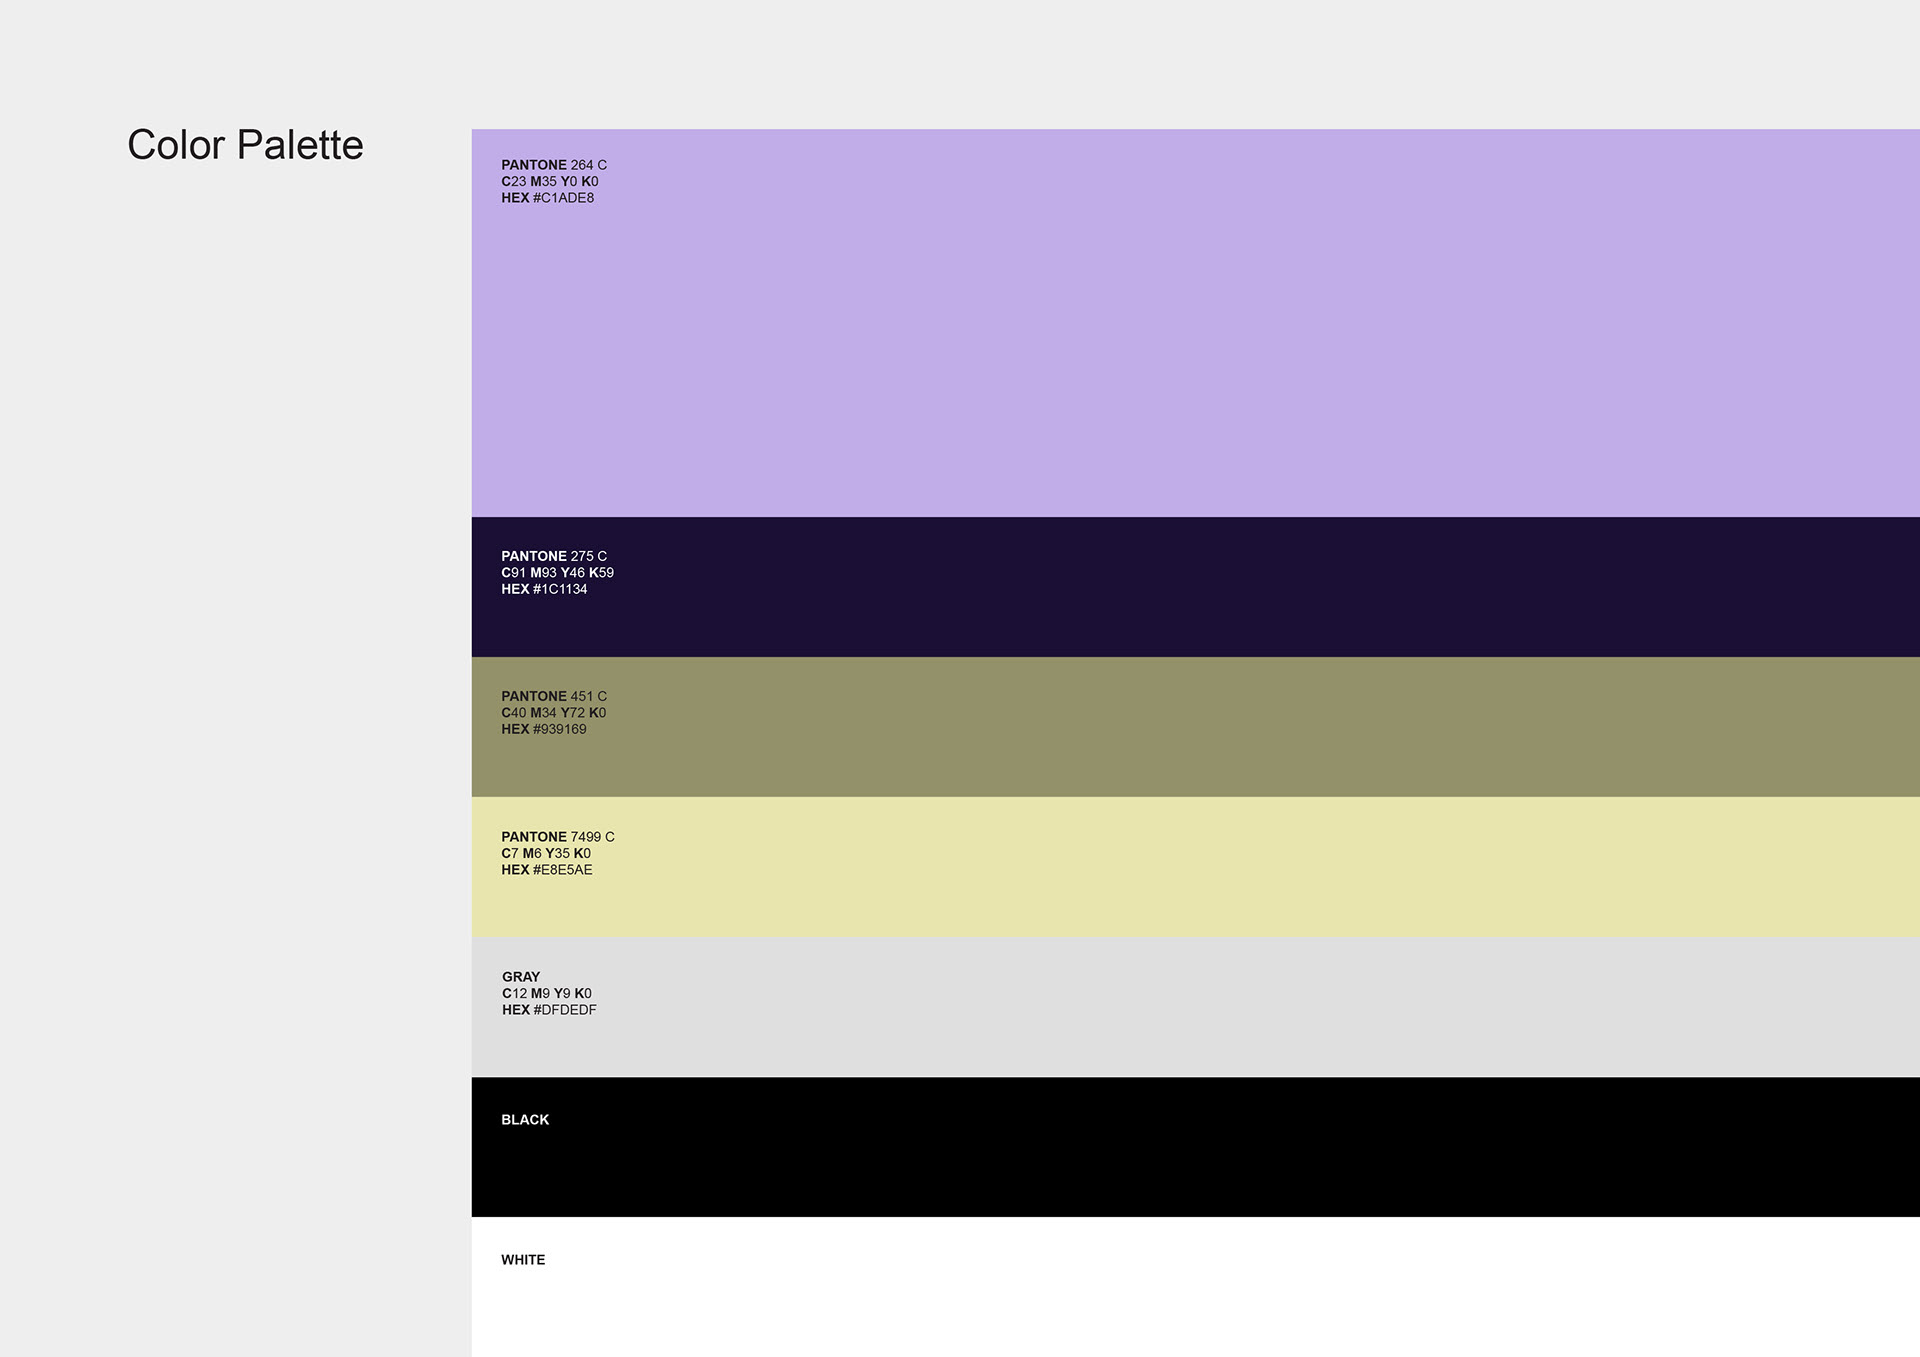Select the white swatch band
This screenshot has height=1357, width=1920.
click(1195, 1287)
